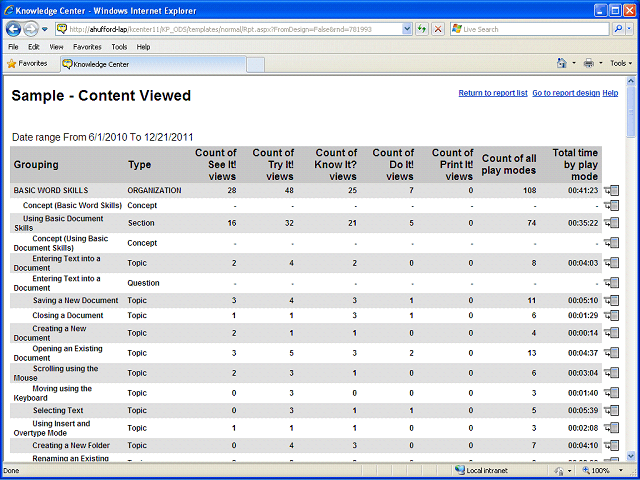Click the Closing a Document row label
The width and height of the screenshot is (640, 480).
pyautogui.click(x=68, y=315)
